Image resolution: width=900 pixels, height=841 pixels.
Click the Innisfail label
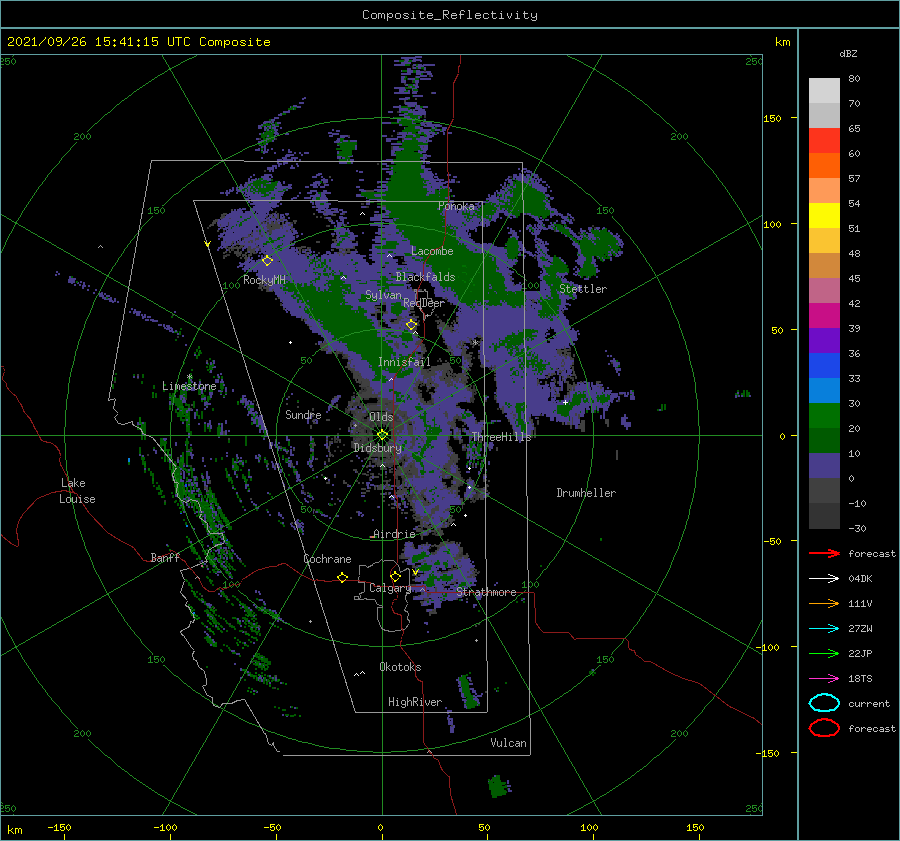tap(404, 362)
